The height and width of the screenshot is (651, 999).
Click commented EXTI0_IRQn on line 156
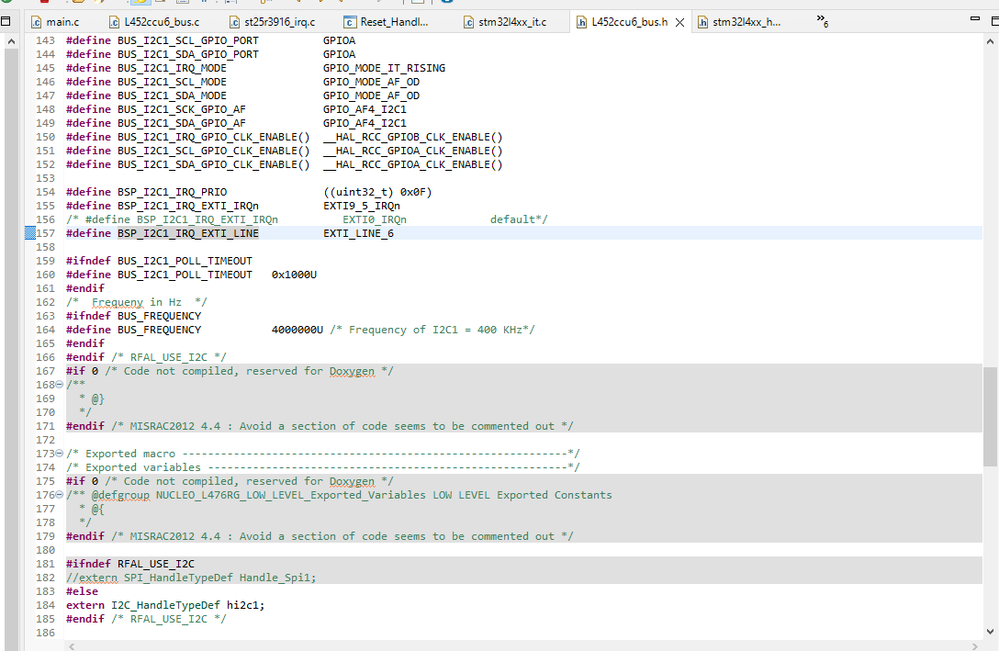375,219
